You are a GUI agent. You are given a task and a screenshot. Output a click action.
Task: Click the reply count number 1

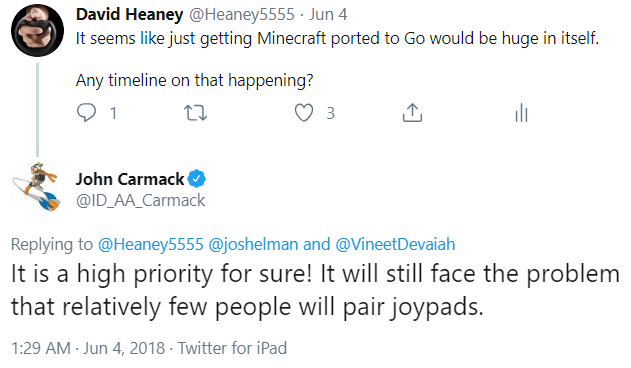coord(113,114)
